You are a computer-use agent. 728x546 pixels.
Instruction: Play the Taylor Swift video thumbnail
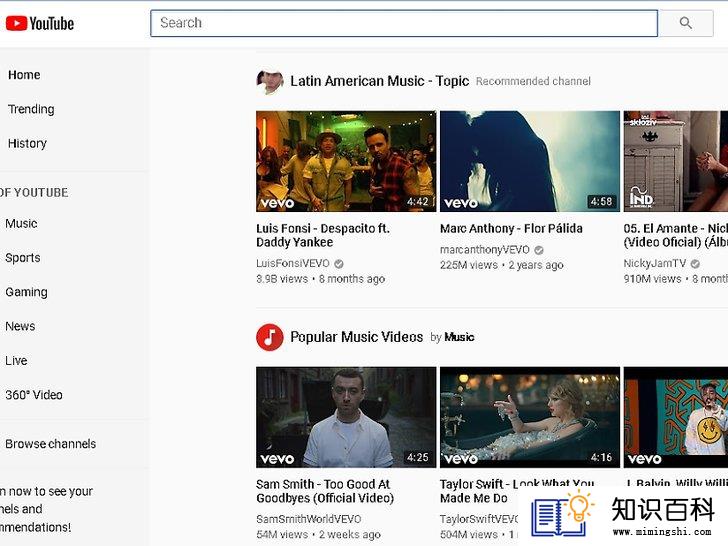(x=530, y=417)
